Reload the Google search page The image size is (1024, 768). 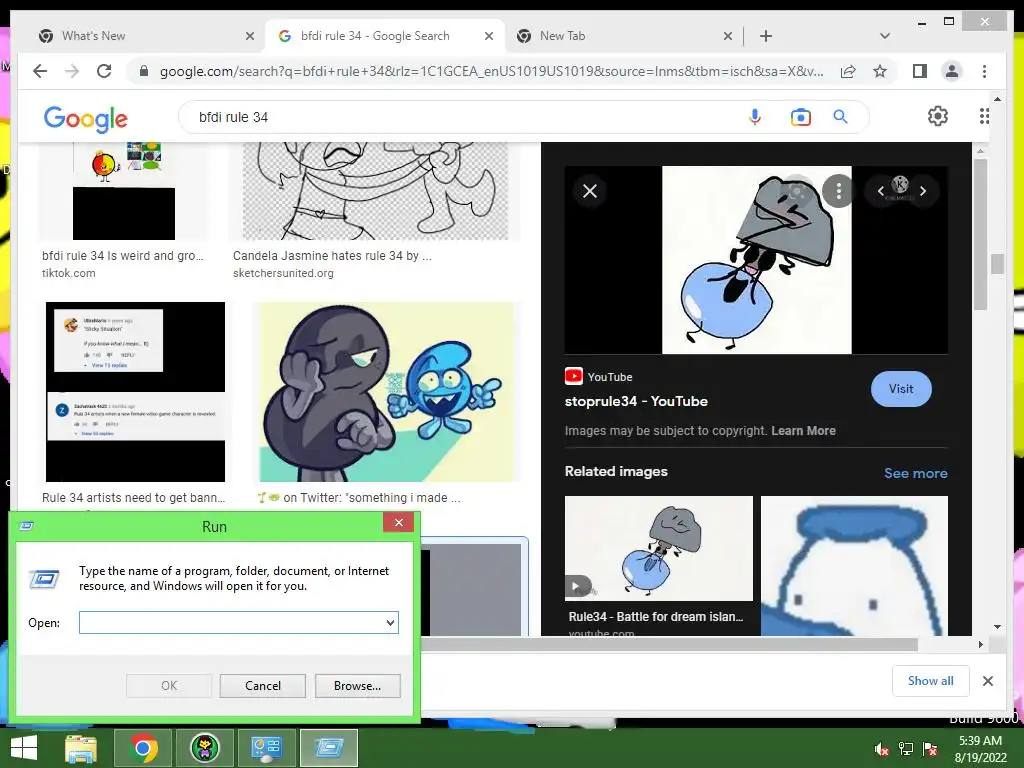point(104,71)
